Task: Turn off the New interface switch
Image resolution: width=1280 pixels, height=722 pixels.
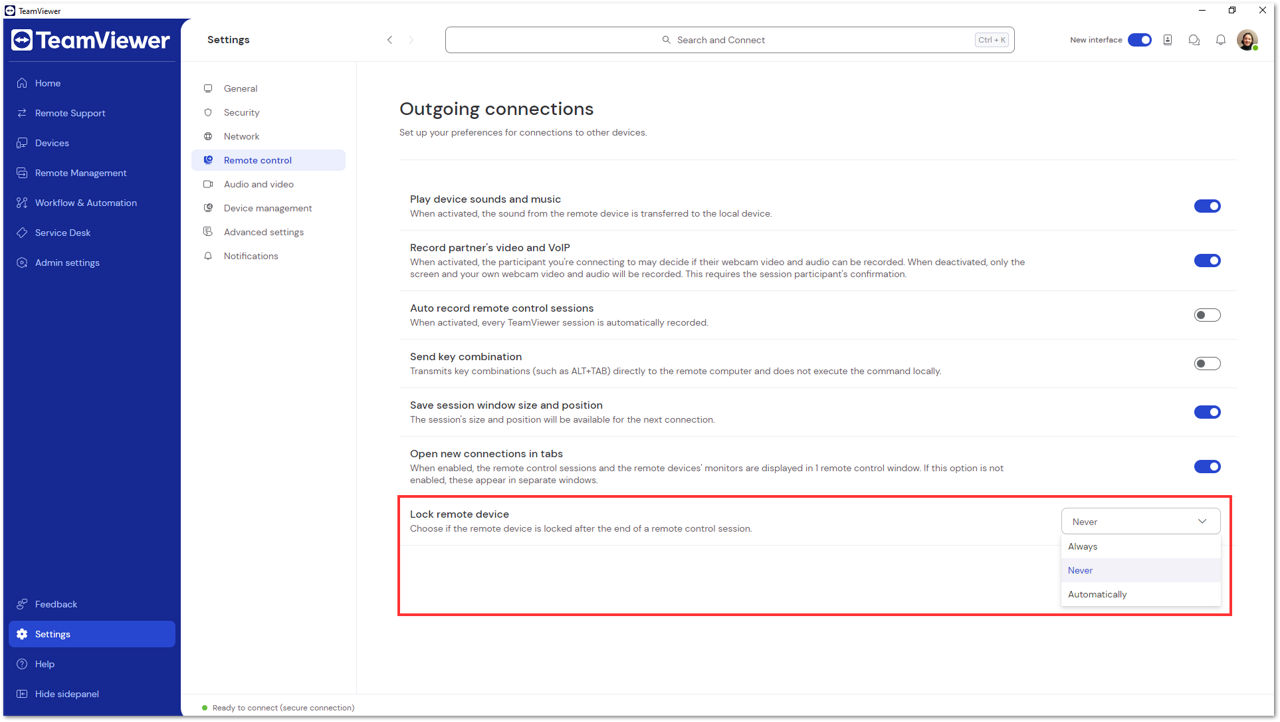Action: coord(1140,40)
